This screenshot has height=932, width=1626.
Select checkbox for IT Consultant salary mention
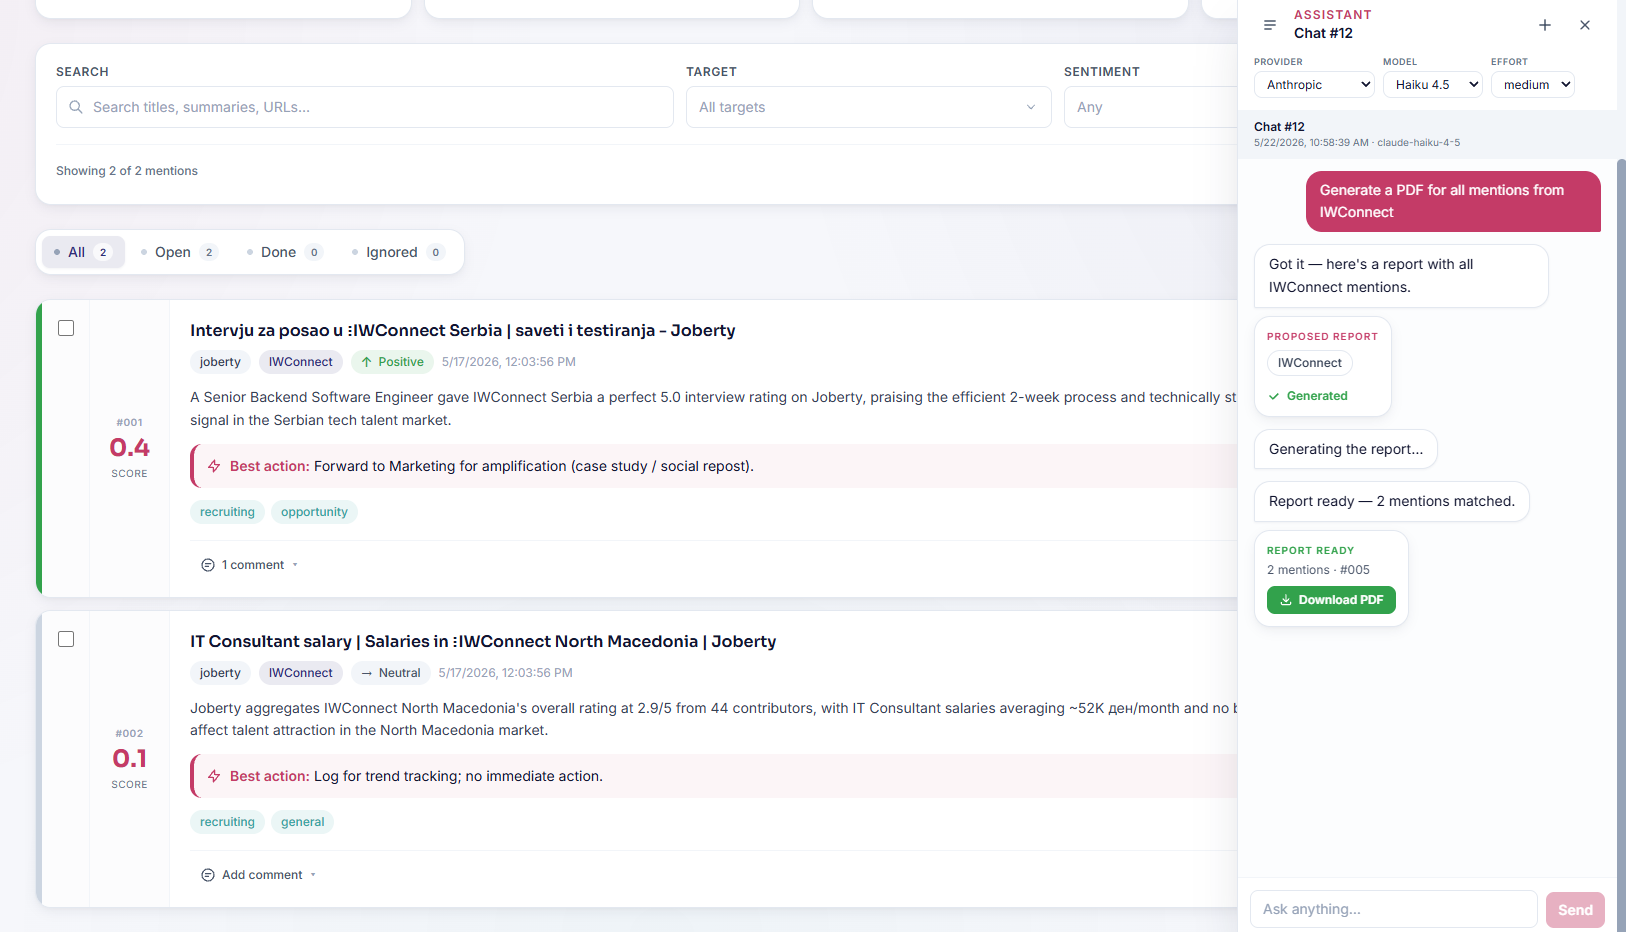click(x=66, y=639)
